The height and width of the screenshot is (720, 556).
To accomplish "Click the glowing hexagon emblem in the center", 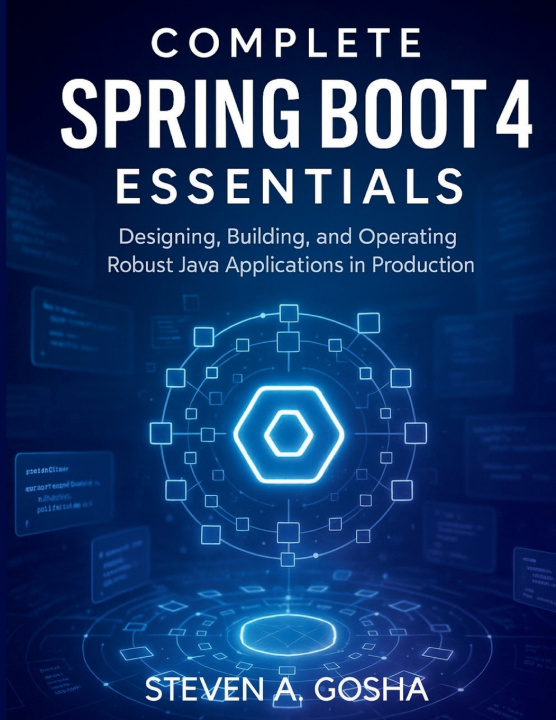I will click(x=288, y=434).
